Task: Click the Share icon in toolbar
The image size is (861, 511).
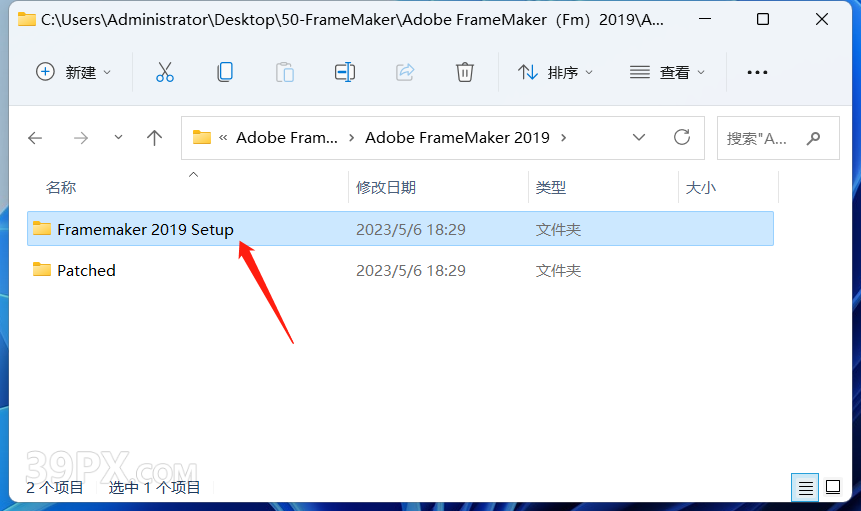Action: pyautogui.click(x=405, y=72)
